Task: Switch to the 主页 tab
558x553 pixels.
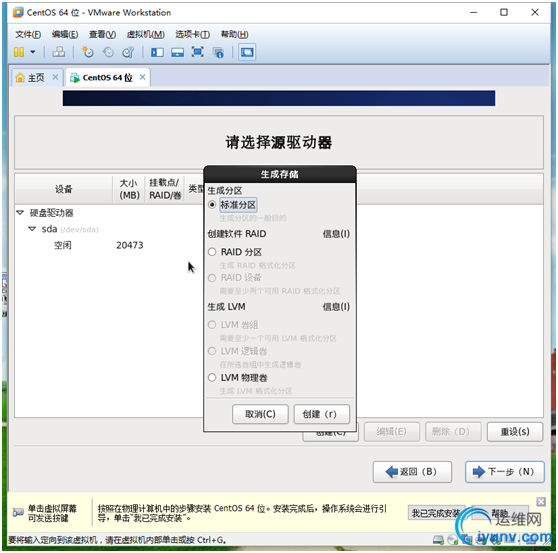Action: (x=37, y=77)
